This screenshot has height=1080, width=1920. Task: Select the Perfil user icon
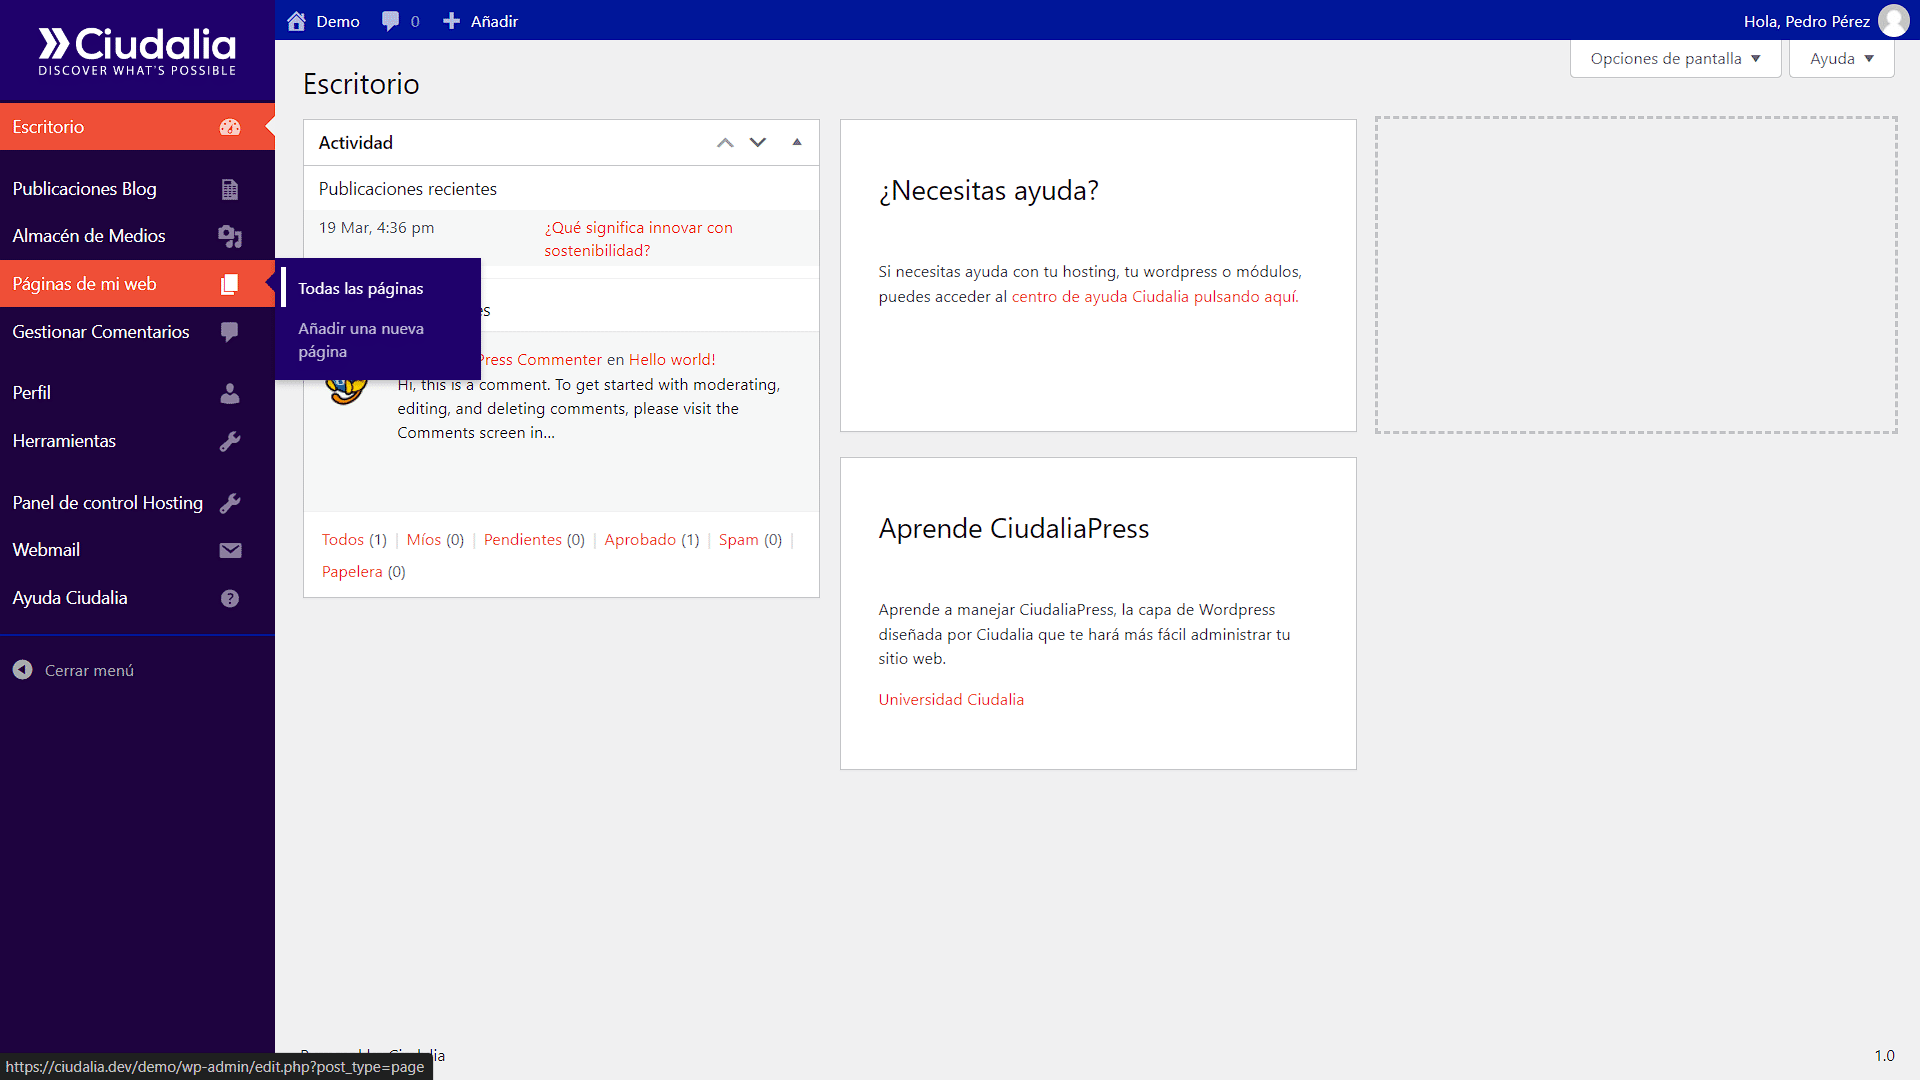point(230,393)
